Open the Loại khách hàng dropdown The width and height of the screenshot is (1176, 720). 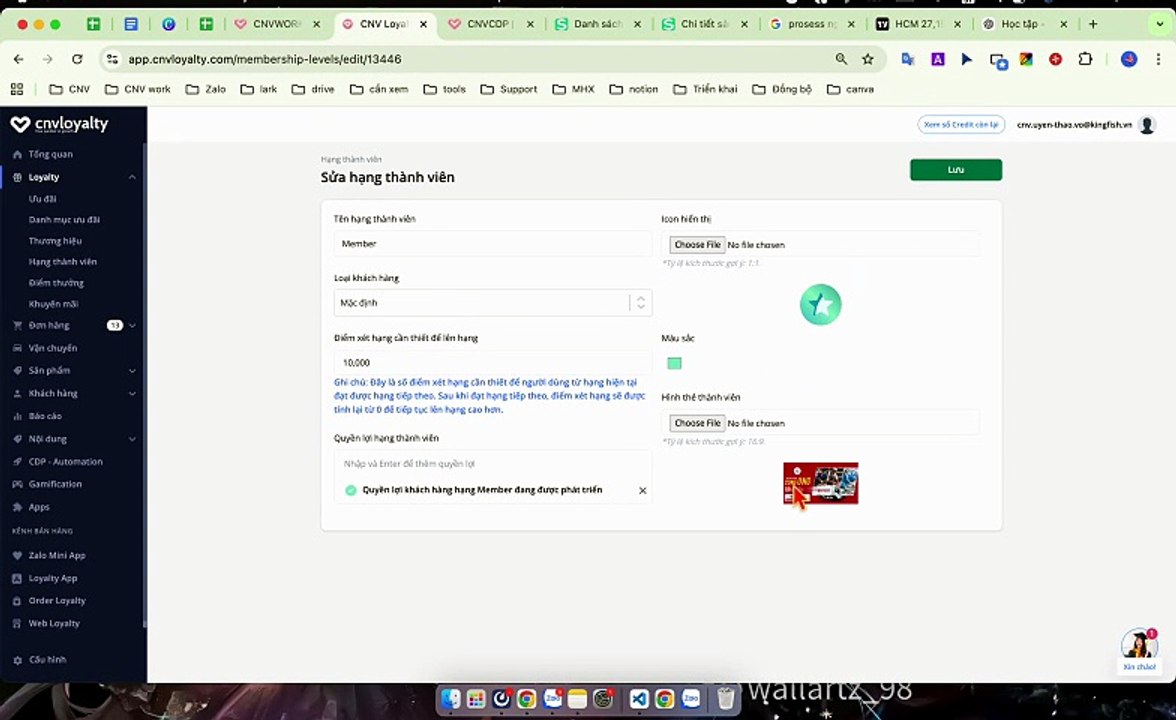click(x=493, y=302)
